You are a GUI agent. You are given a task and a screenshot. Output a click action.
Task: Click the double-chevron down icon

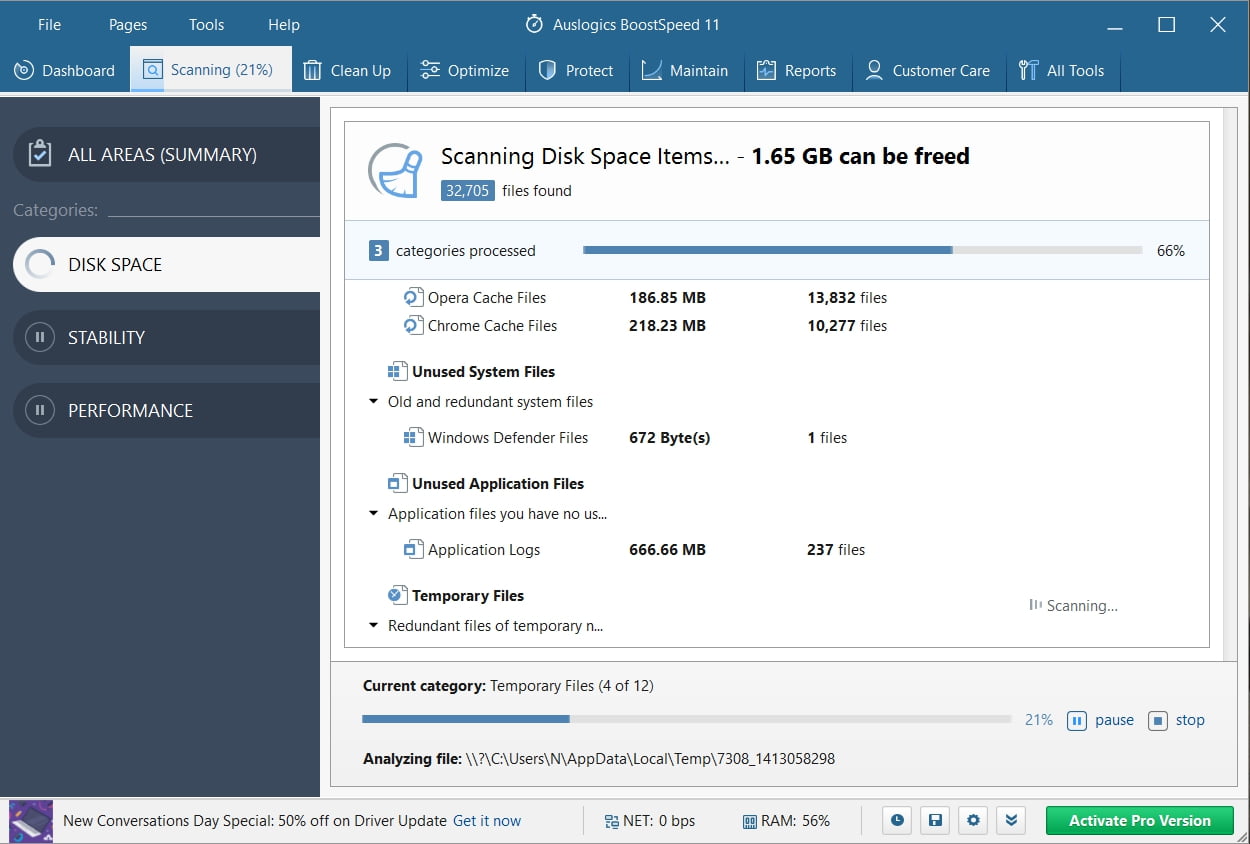pos(1011,821)
